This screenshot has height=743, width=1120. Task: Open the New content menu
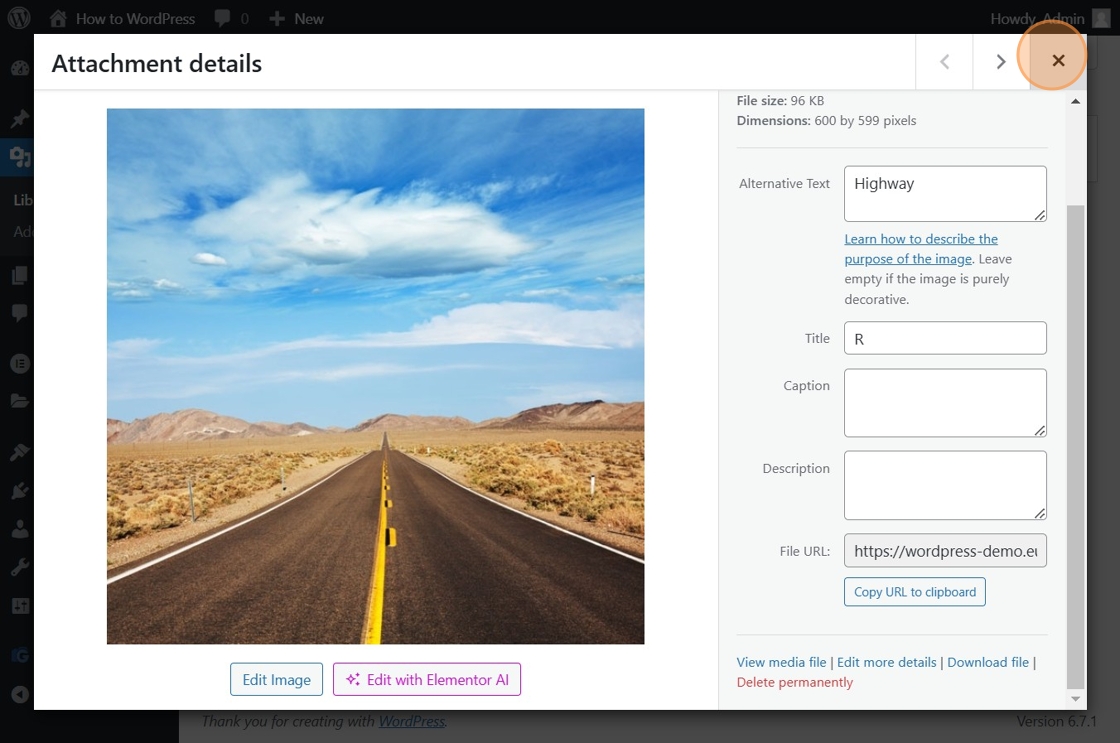pyautogui.click(x=296, y=19)
